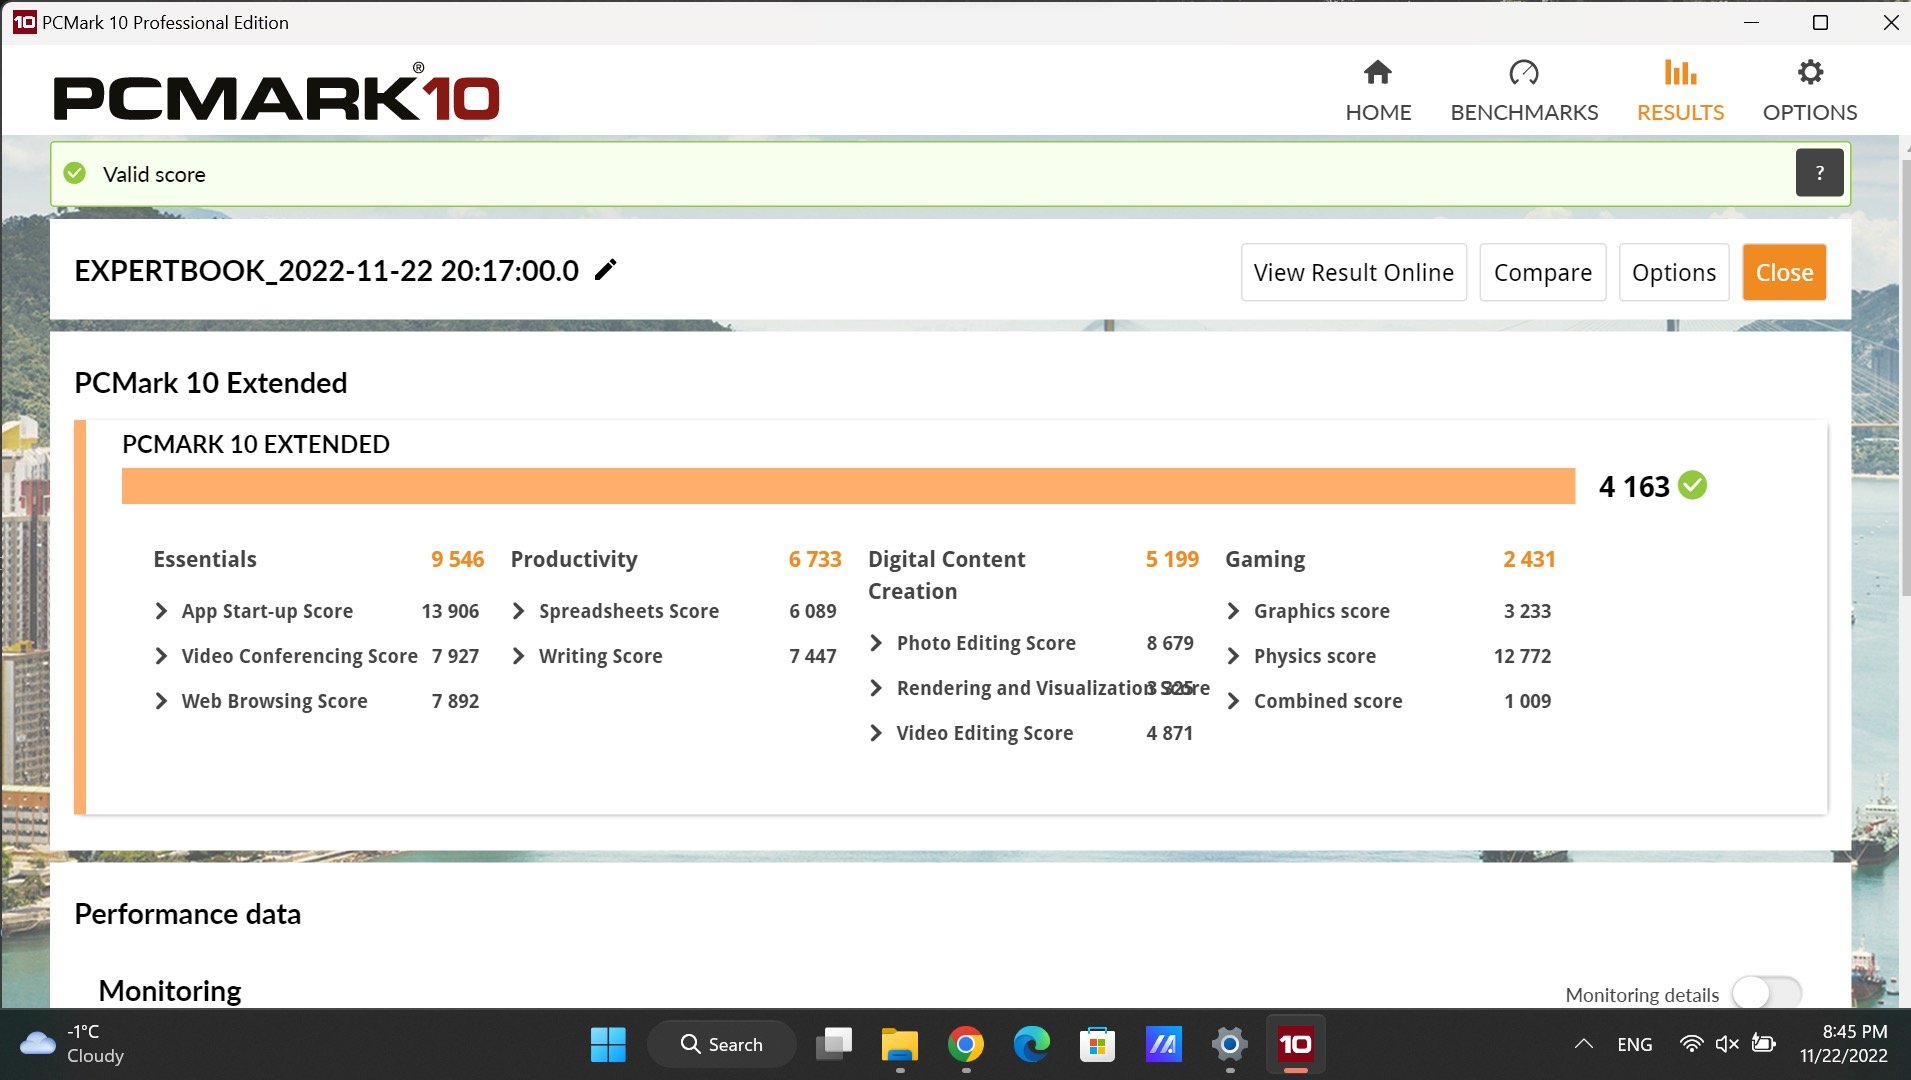
Task: Open Wi-Fi network tray icon
Action: [x=1691, y=1044]
